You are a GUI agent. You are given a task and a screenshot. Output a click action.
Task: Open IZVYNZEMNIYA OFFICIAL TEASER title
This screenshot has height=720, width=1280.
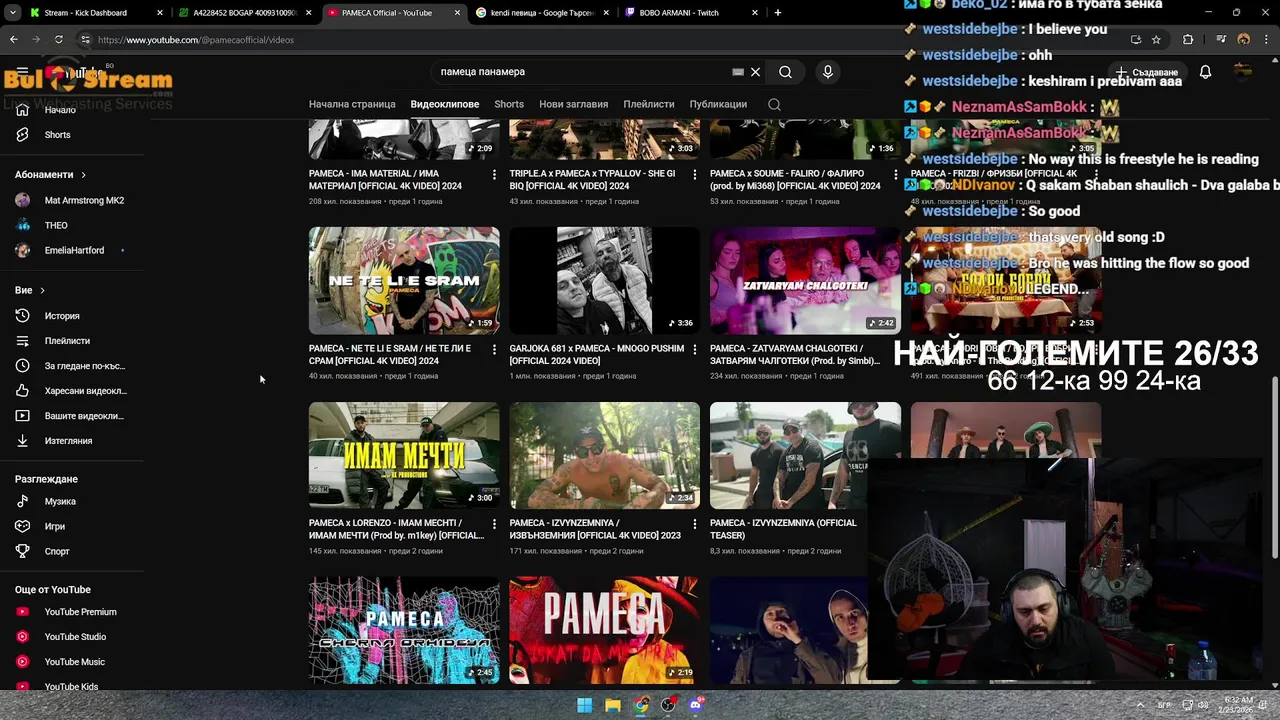click(x=783, y=529)
